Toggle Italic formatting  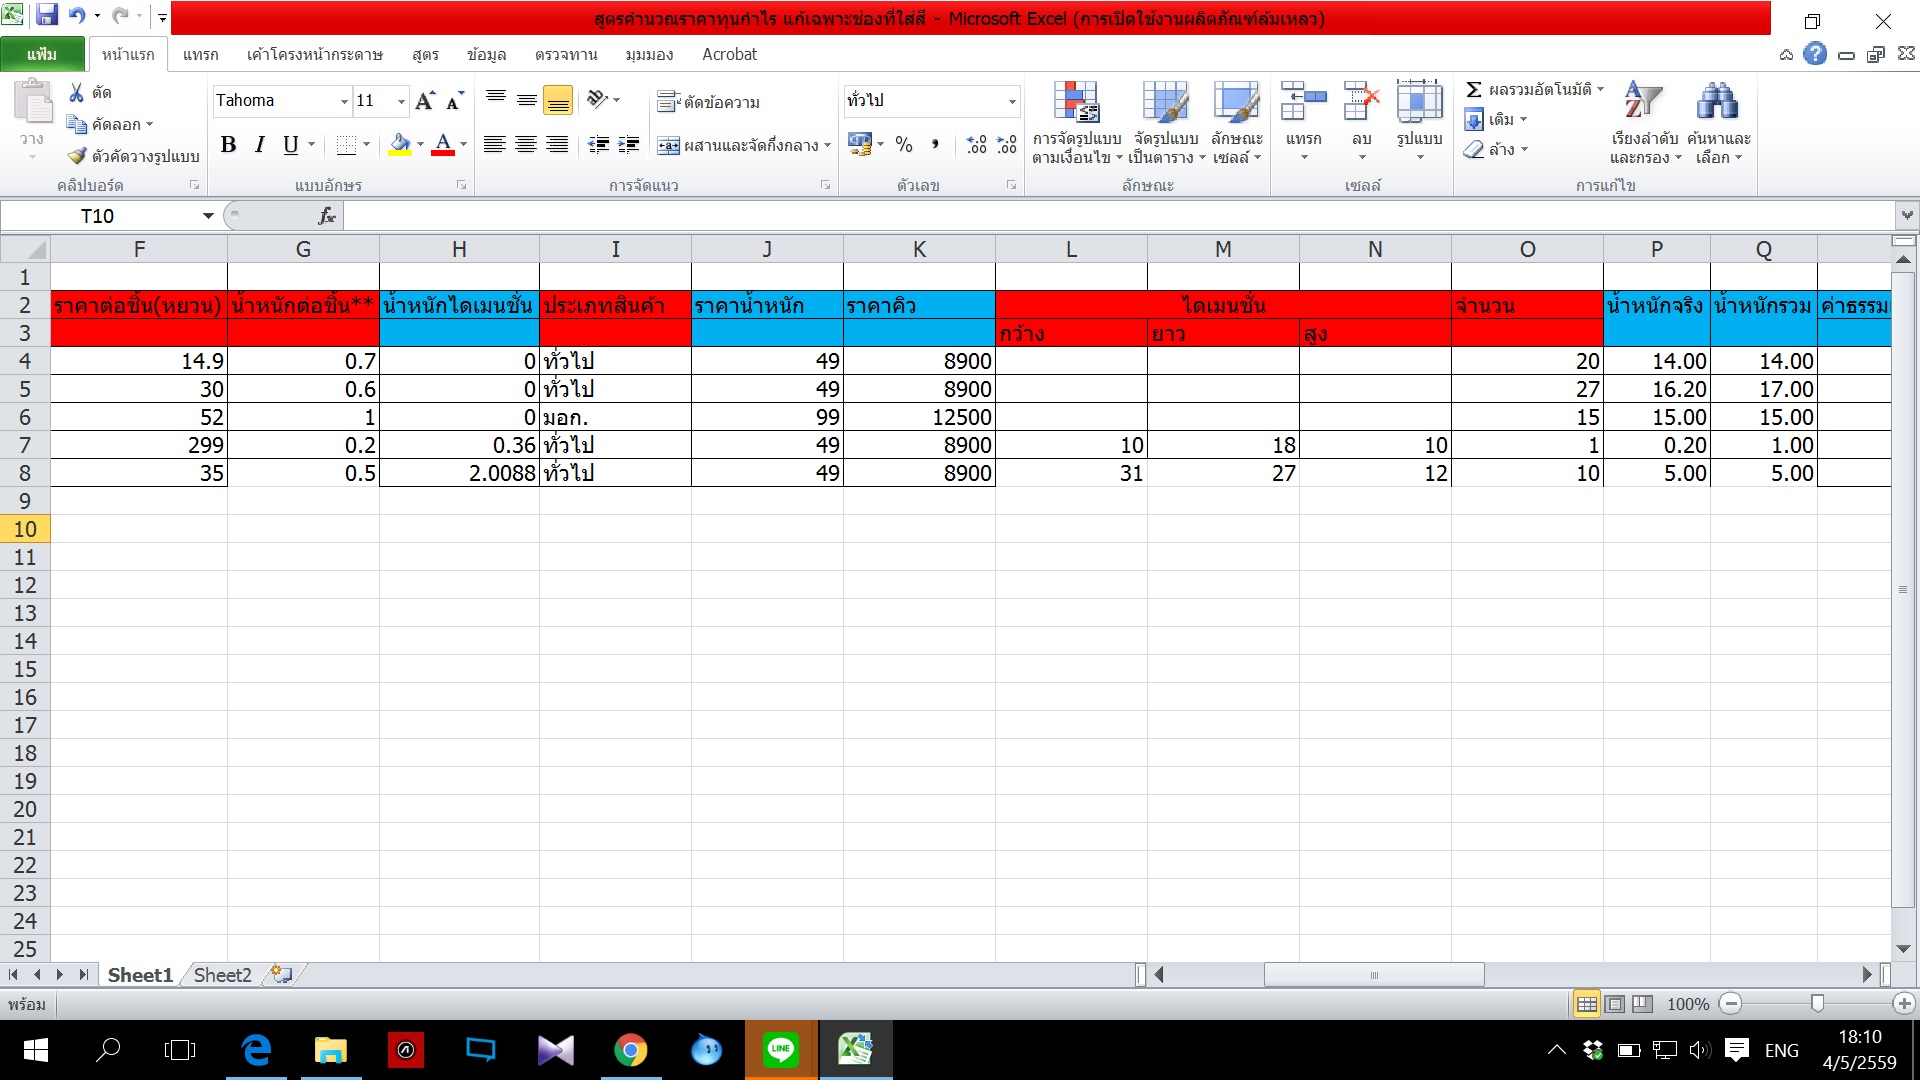coord(260,145)
